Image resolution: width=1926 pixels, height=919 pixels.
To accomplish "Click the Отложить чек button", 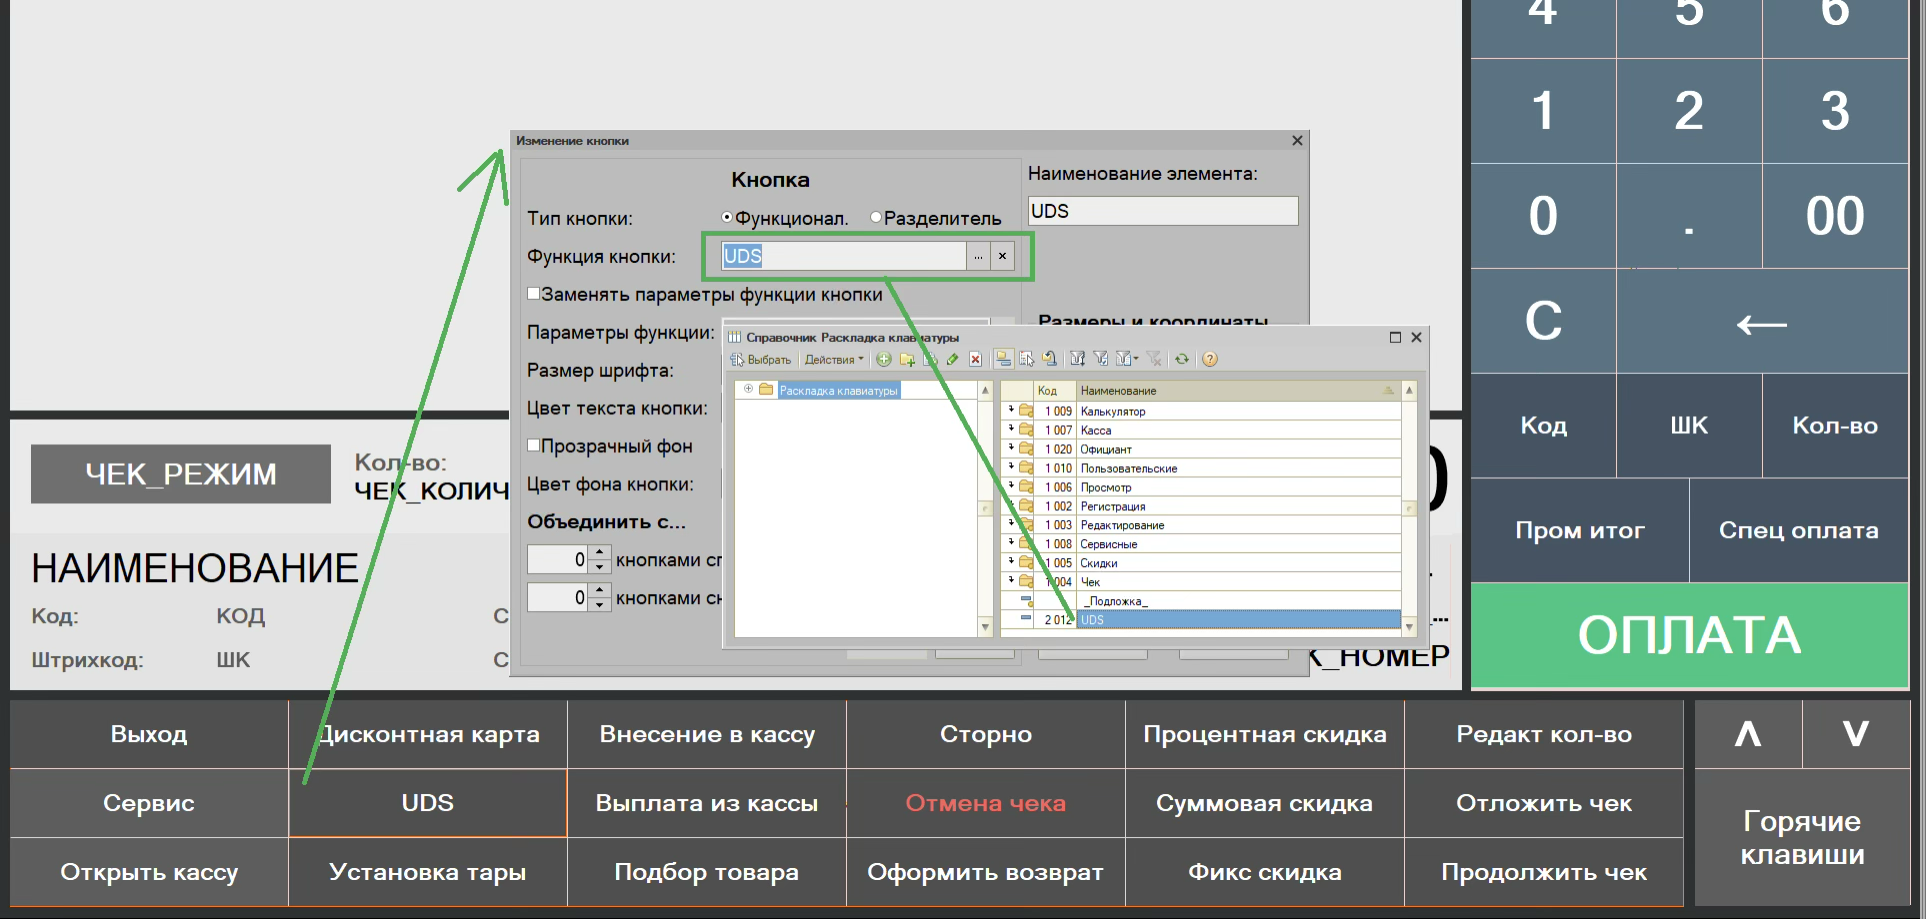I will [x=1544, y=803].
